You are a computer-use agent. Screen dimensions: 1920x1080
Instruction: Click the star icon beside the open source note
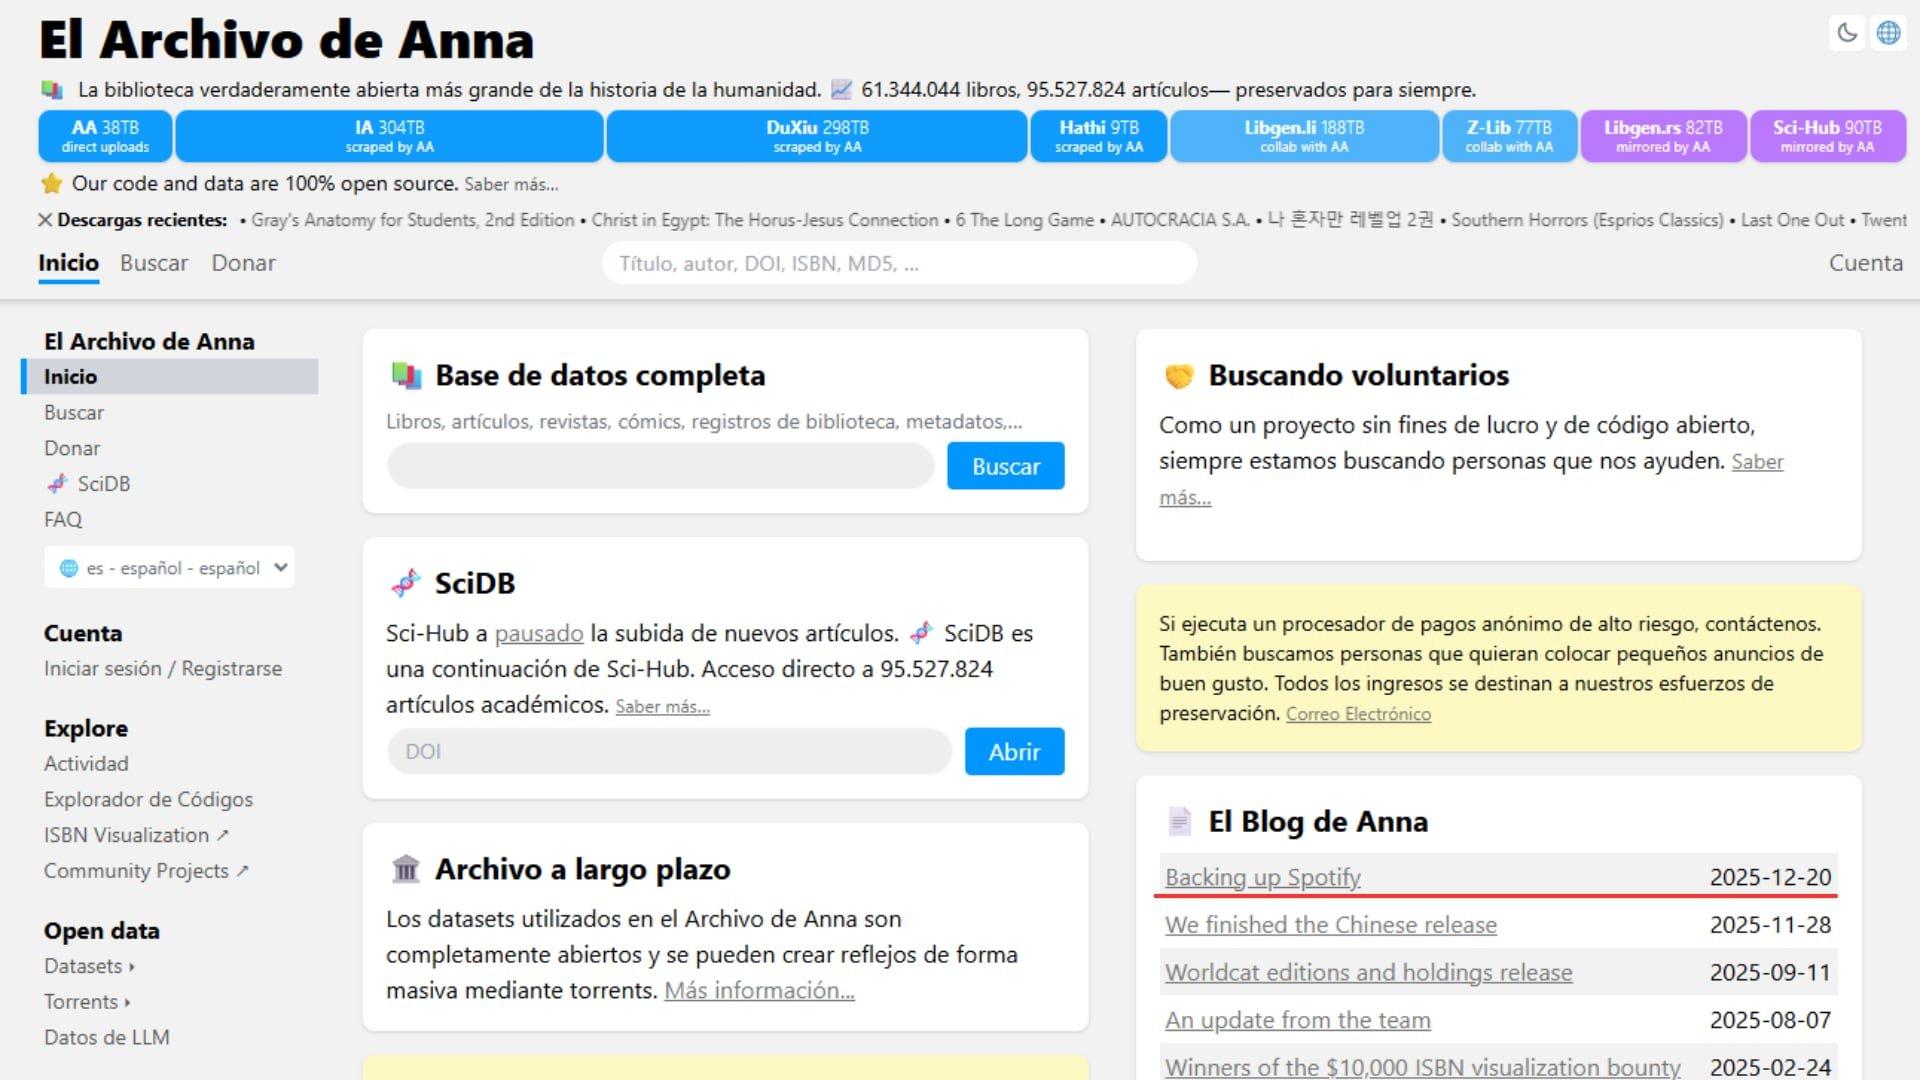click(x=49, y=183)
